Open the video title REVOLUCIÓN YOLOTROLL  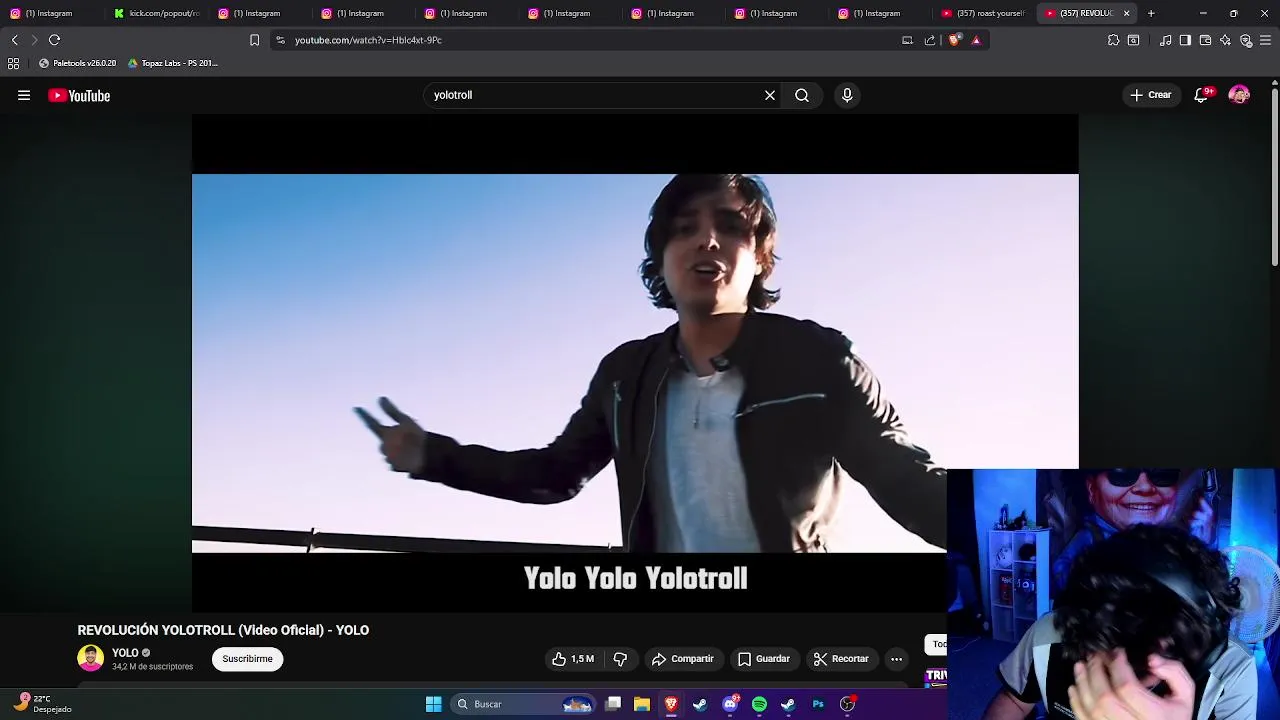click(223, 630)
